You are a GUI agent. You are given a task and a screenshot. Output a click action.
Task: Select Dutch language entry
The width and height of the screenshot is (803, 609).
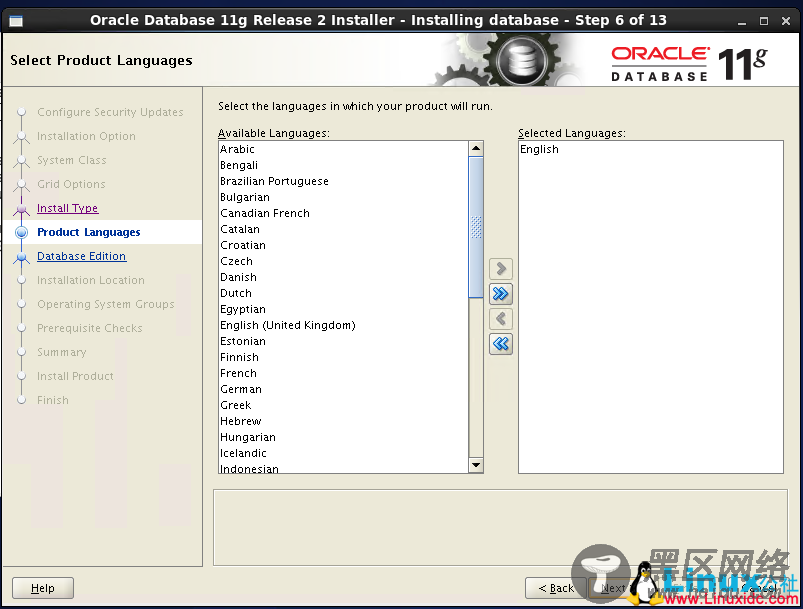point(343,293)
